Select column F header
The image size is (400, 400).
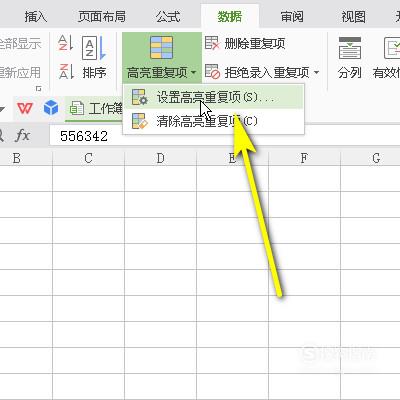(x=304, y=158)
